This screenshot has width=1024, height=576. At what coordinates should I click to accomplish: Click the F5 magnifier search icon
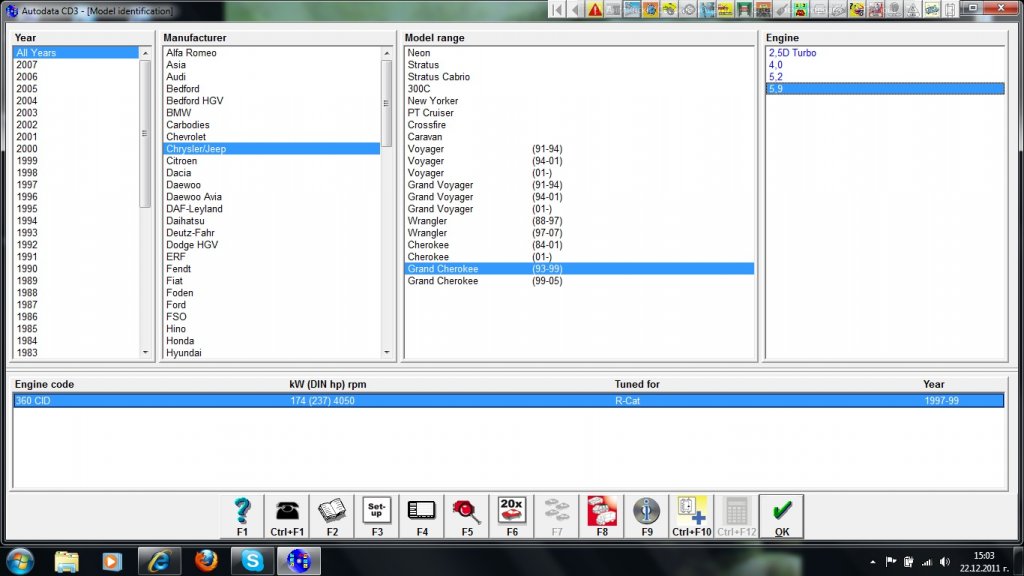click(467, 516)
